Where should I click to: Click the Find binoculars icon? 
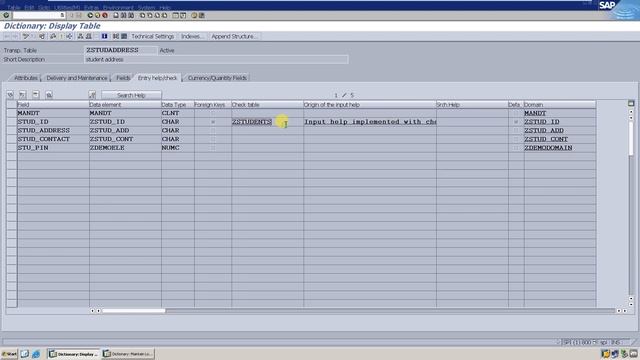[x=123, y=16]
